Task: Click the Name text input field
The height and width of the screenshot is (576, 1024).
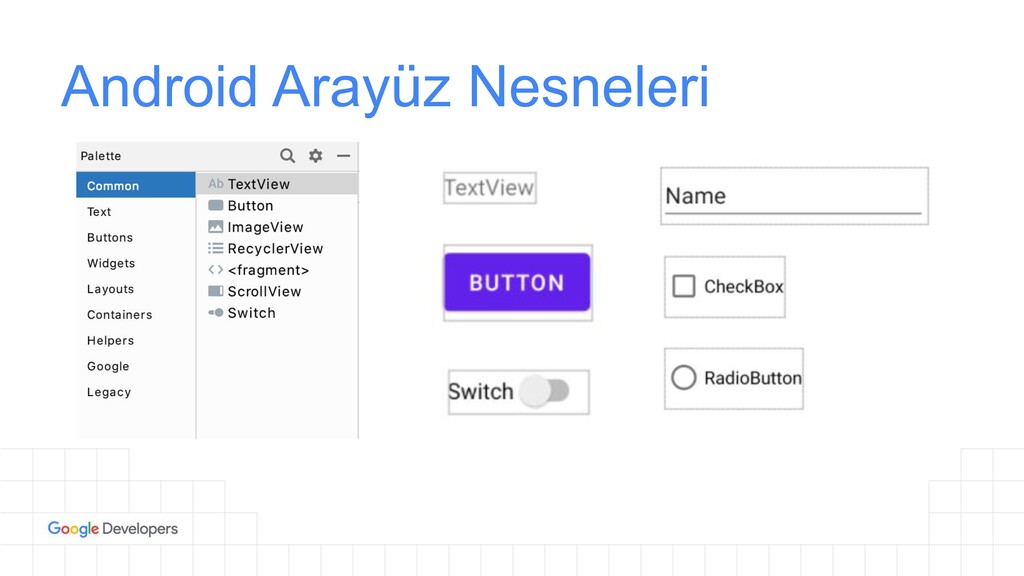Action: click(794, 196)
